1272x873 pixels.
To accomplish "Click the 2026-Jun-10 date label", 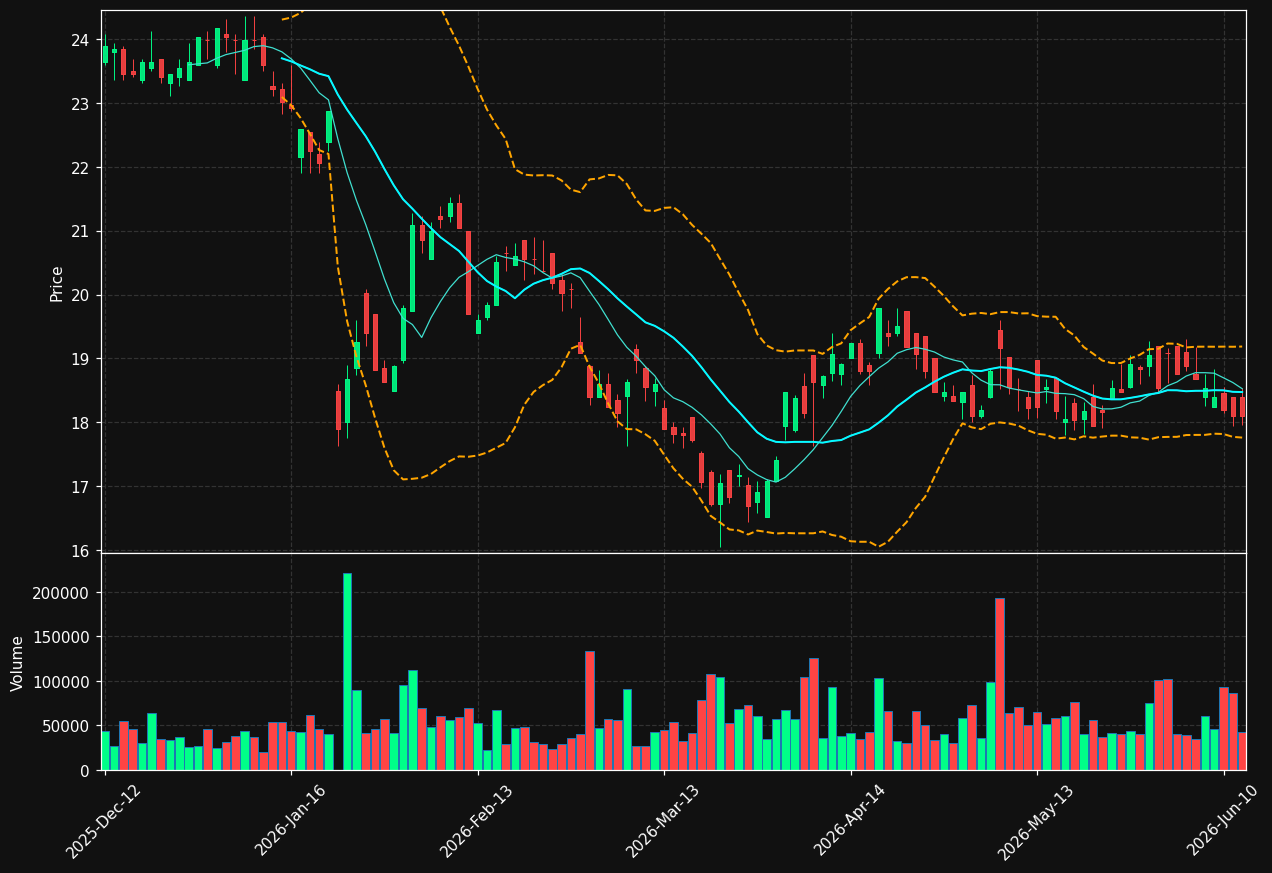I will coord(1223,820).
